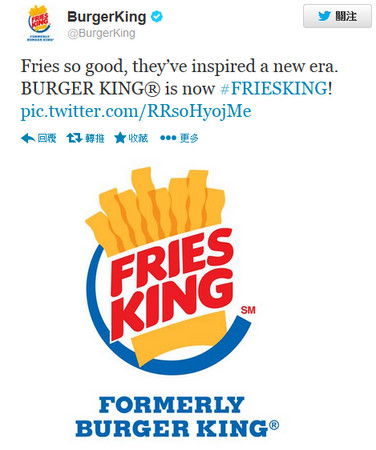Click the yellow fries in the logo image
The height and width of the screenshot is (450, 376).
click(x=155, y=209)
